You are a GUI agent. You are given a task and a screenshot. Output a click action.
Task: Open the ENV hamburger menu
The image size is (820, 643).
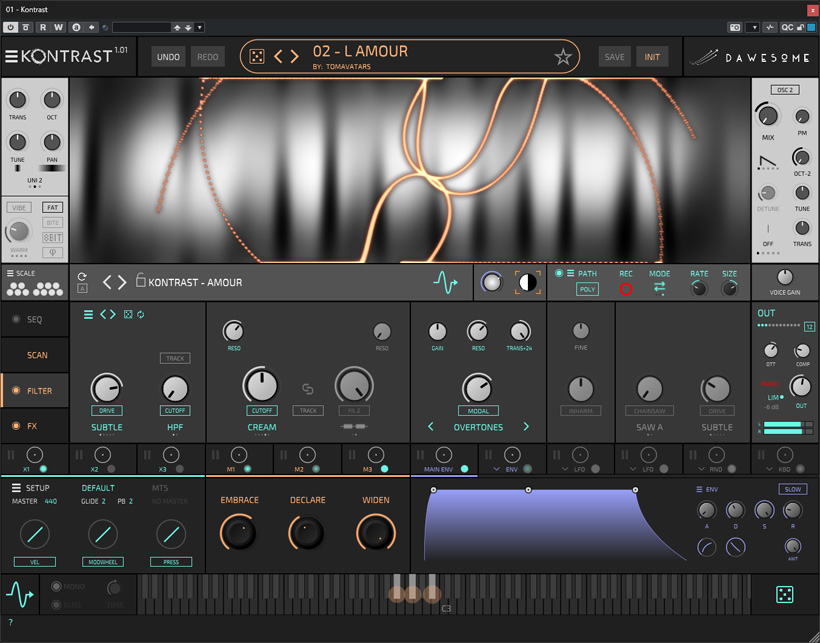(699, 489)
